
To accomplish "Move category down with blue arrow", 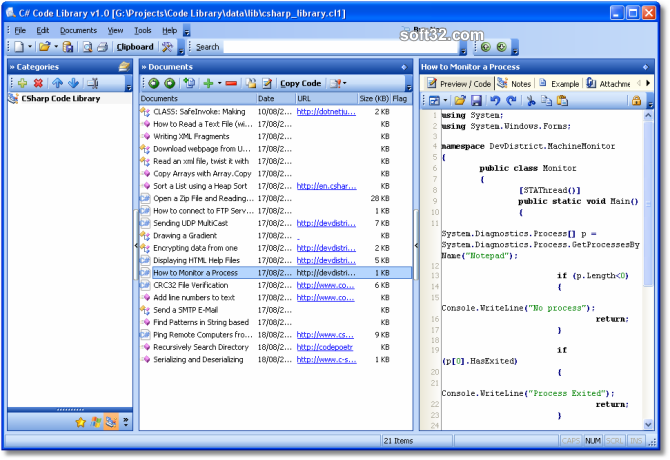I will click(73, 83).
